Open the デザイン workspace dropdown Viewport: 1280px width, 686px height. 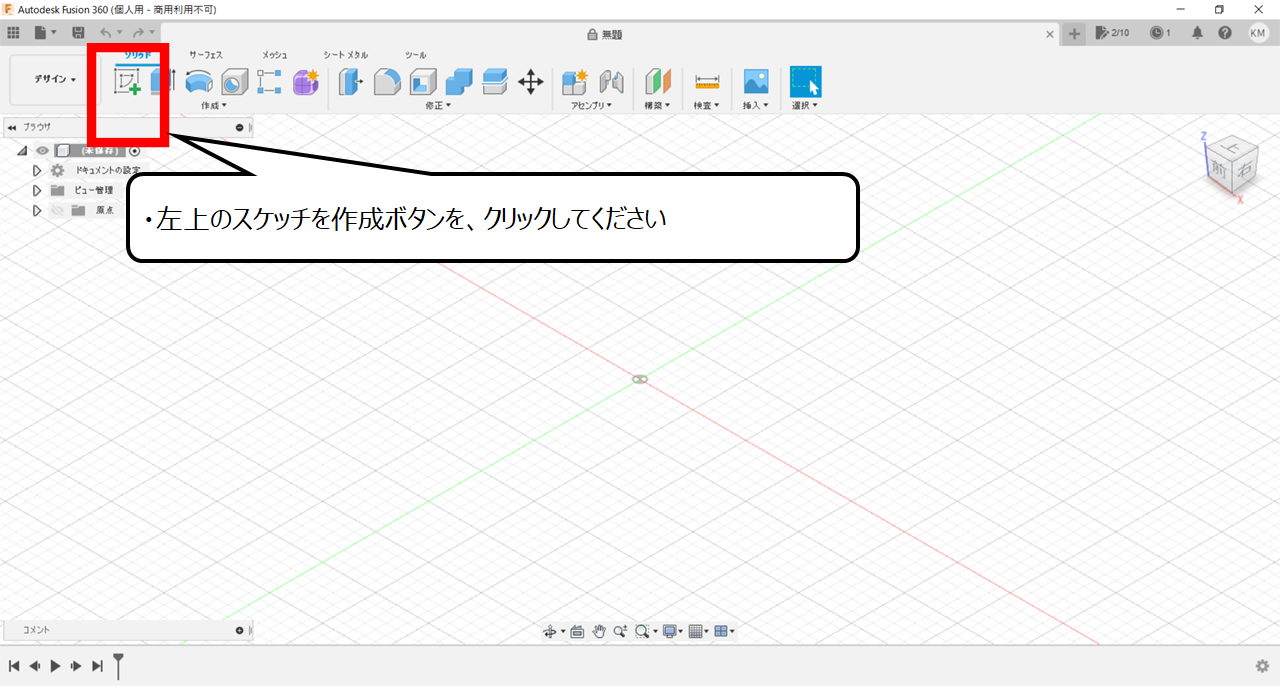point(55,79)
